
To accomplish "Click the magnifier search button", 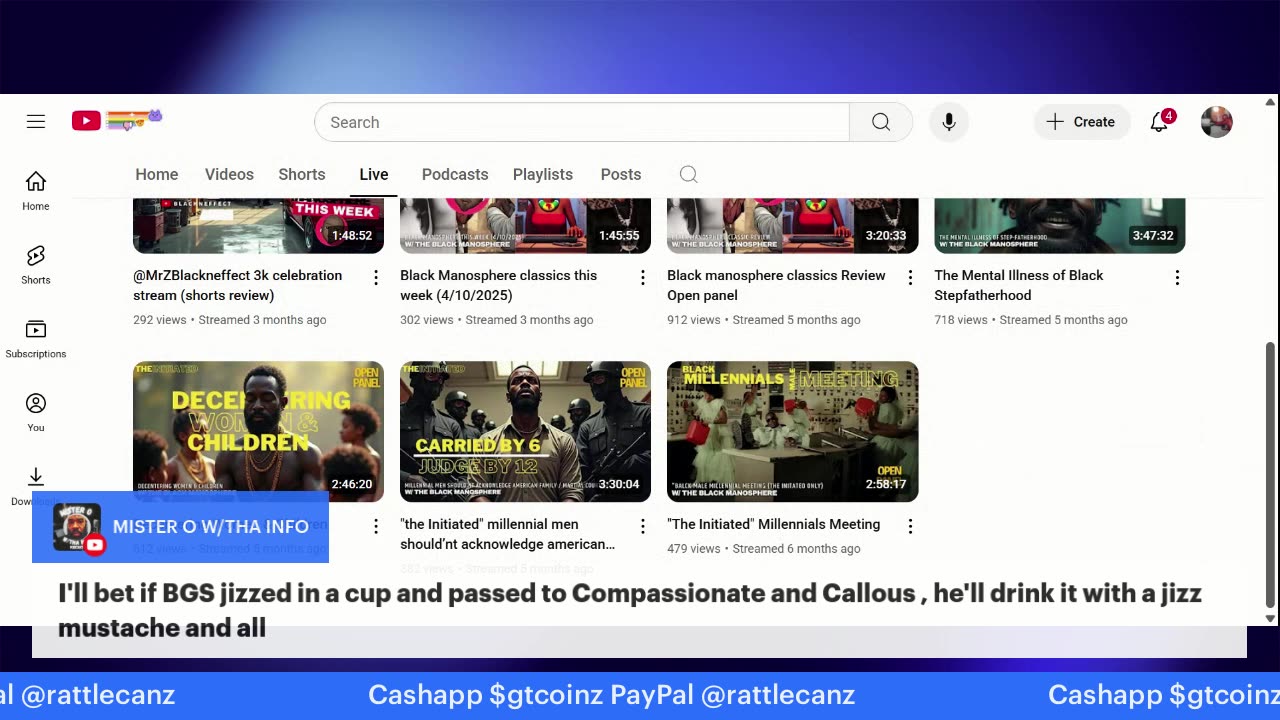I will click(x=880, y=122).
